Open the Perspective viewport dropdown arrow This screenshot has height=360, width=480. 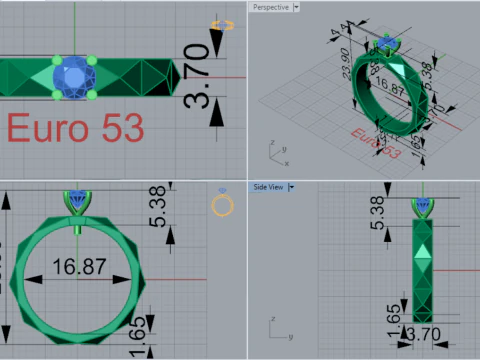296,7
